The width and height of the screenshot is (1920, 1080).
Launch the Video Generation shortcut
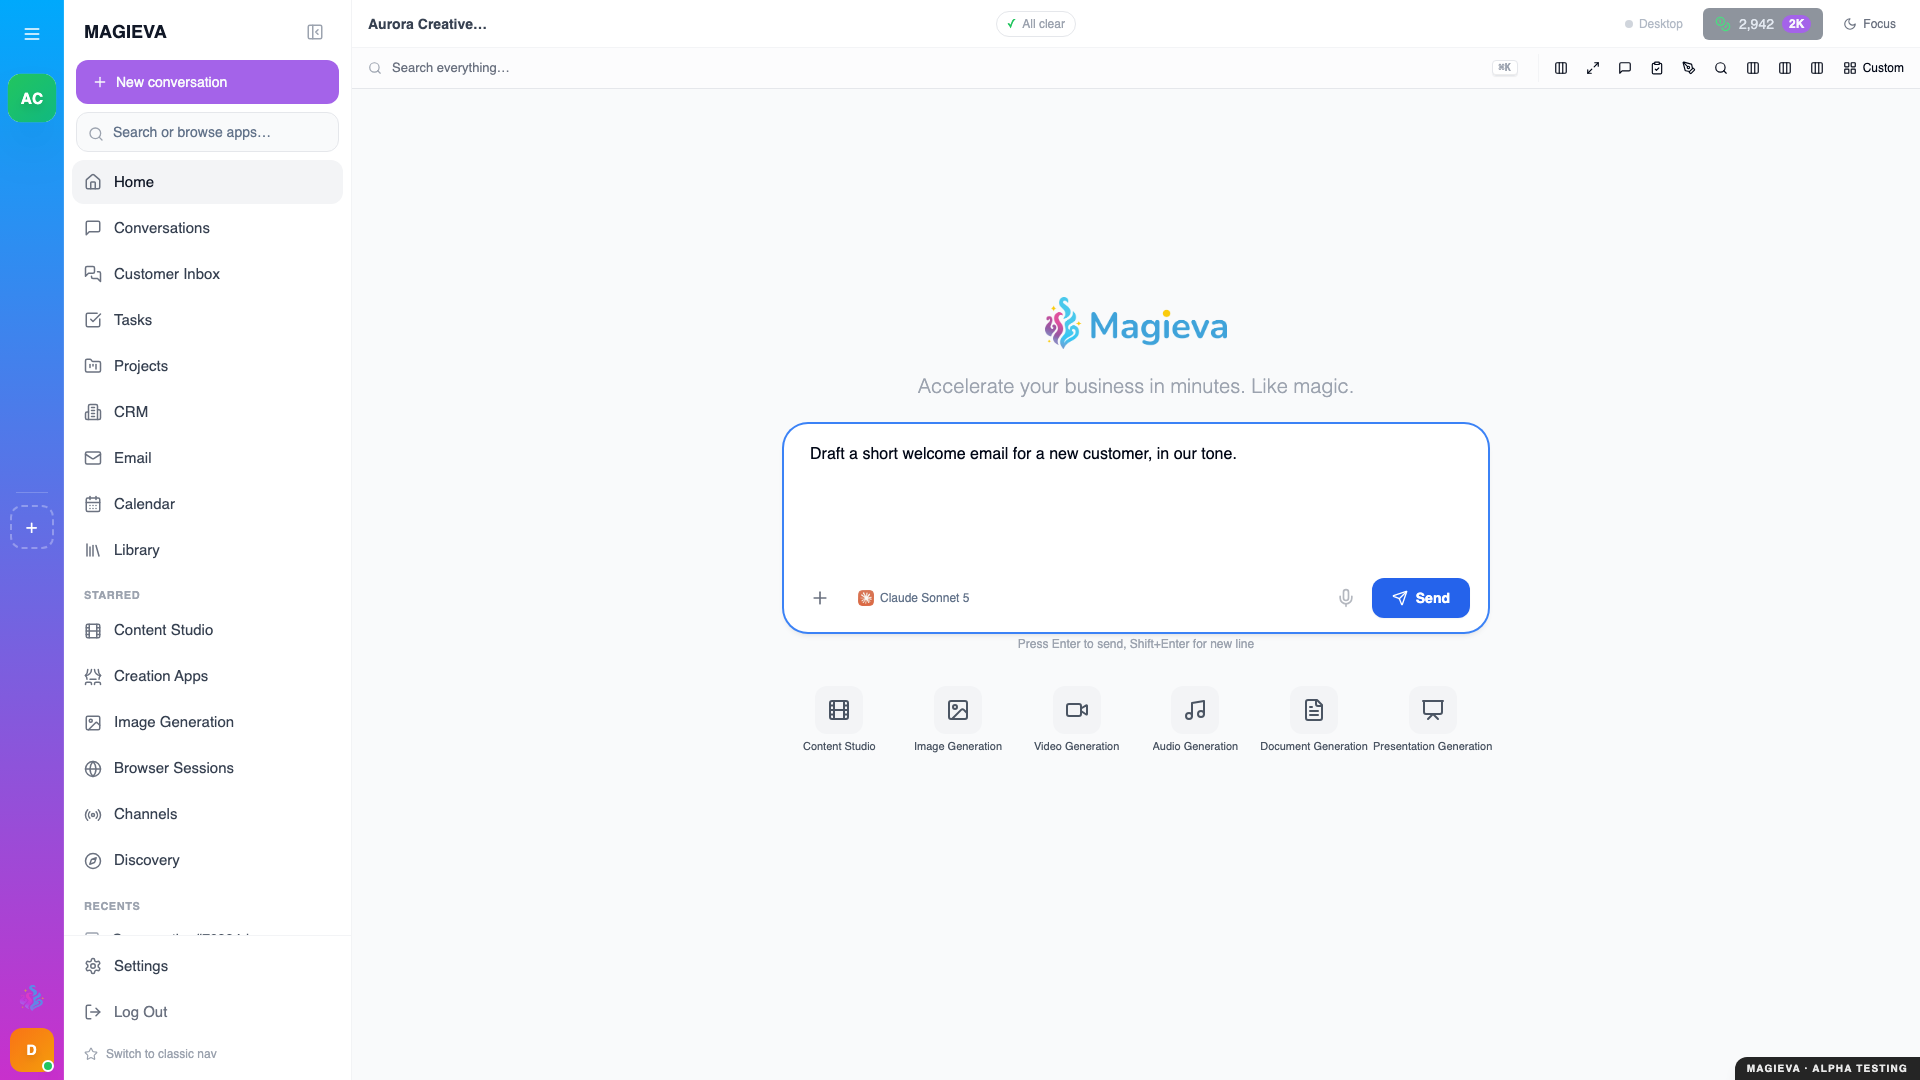[1077, 720]
